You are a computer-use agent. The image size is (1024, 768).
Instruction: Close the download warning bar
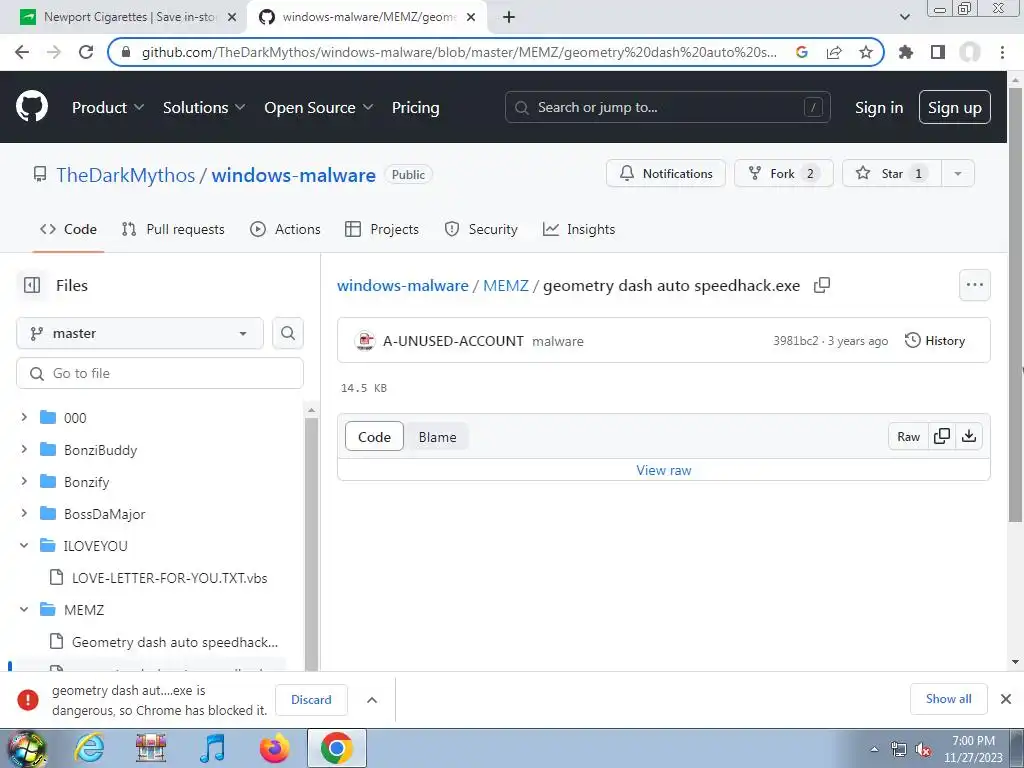1006,699
